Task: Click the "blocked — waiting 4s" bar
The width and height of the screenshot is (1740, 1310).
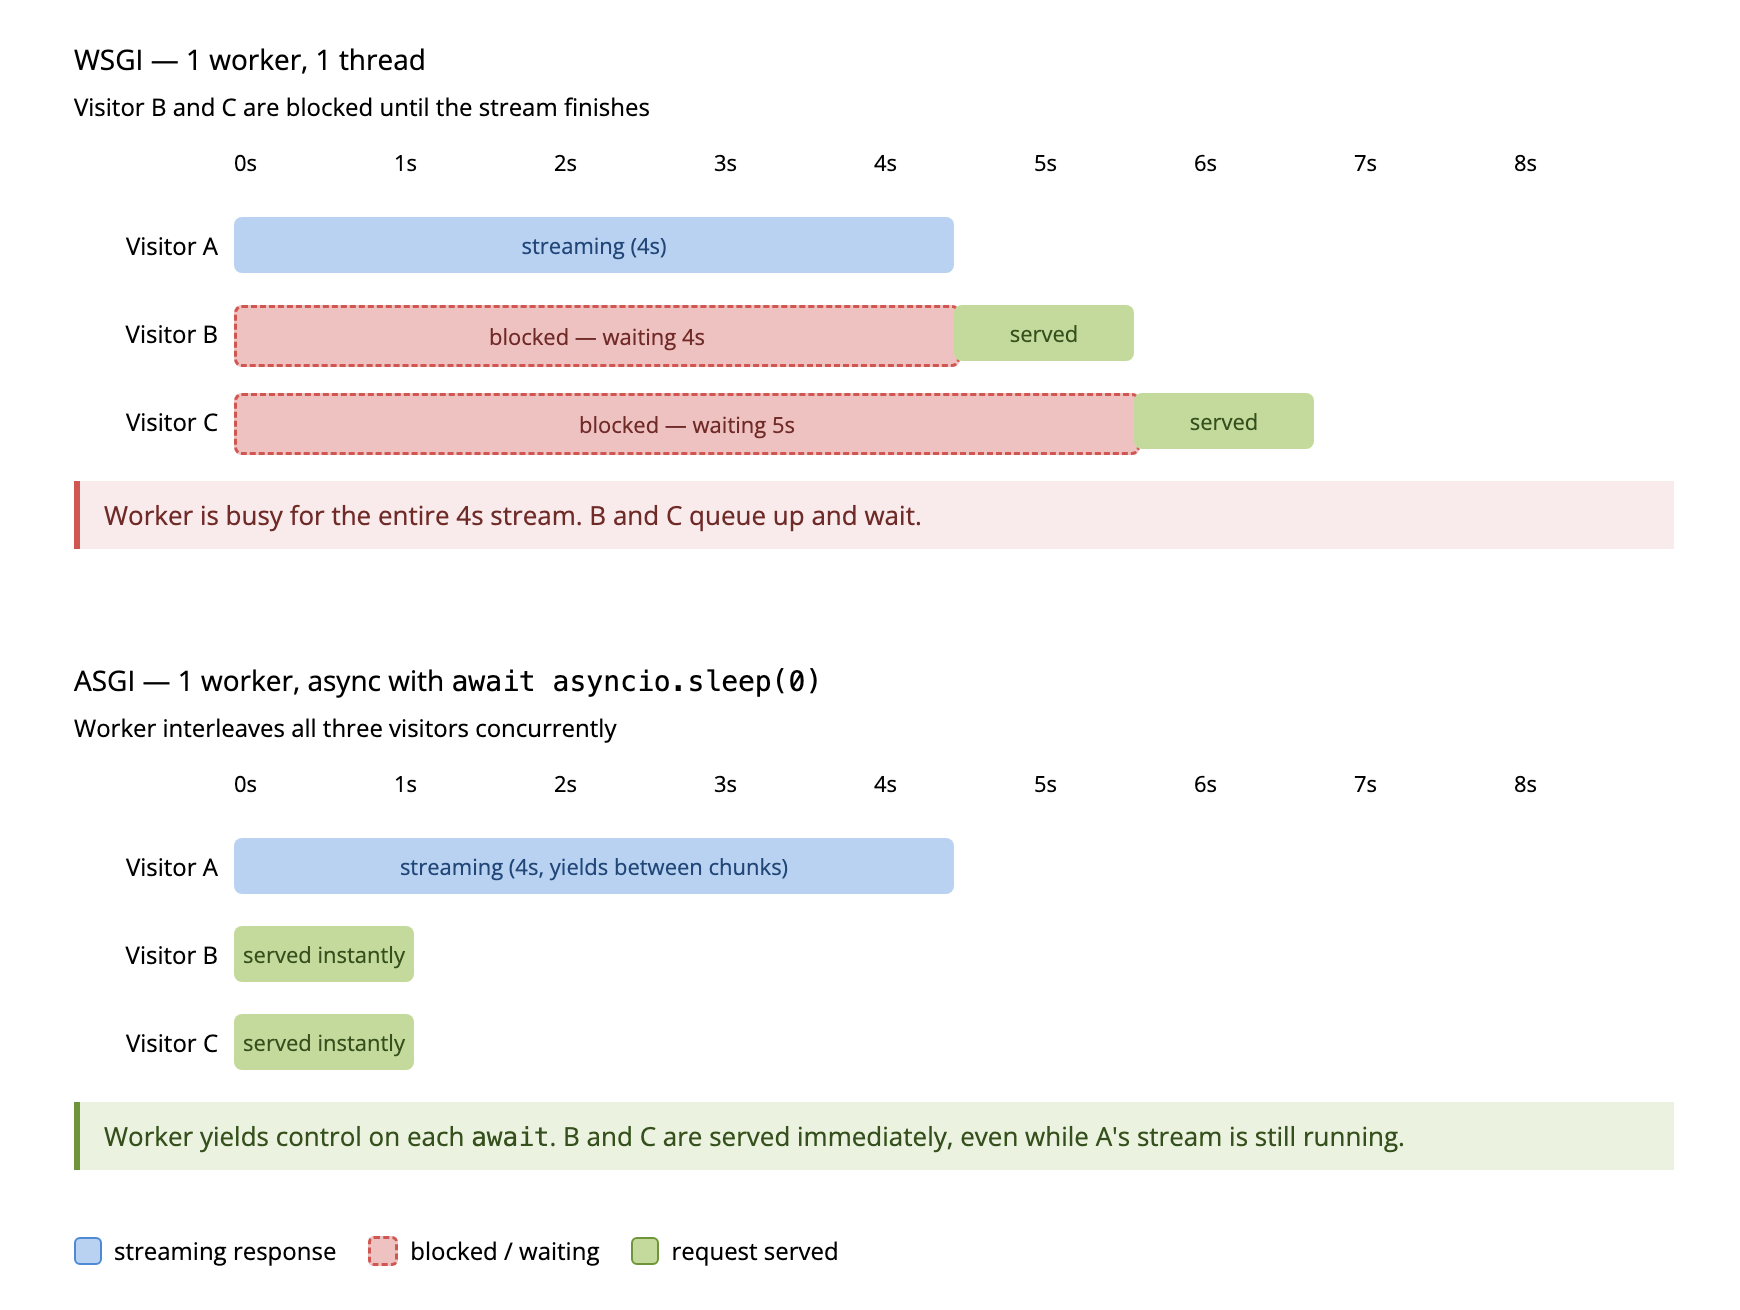Action: click(x=596, y=336)
